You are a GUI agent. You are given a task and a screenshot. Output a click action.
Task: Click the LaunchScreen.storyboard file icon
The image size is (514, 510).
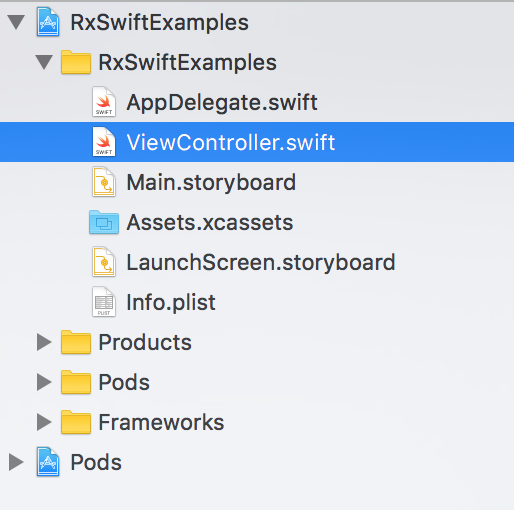click(x=104, y=262)
